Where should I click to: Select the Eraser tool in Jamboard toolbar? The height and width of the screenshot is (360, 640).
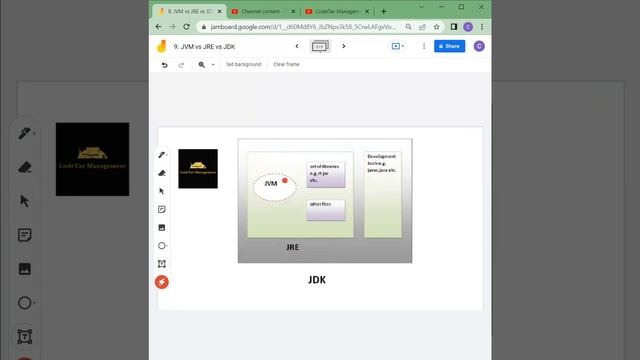click(162, 173)
